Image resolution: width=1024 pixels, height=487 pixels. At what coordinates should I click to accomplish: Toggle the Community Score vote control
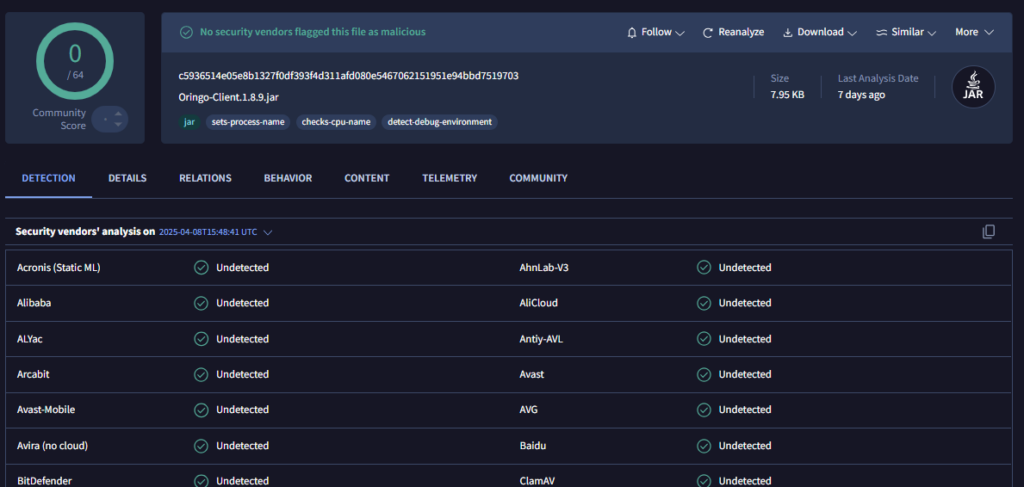click(109, 120)
